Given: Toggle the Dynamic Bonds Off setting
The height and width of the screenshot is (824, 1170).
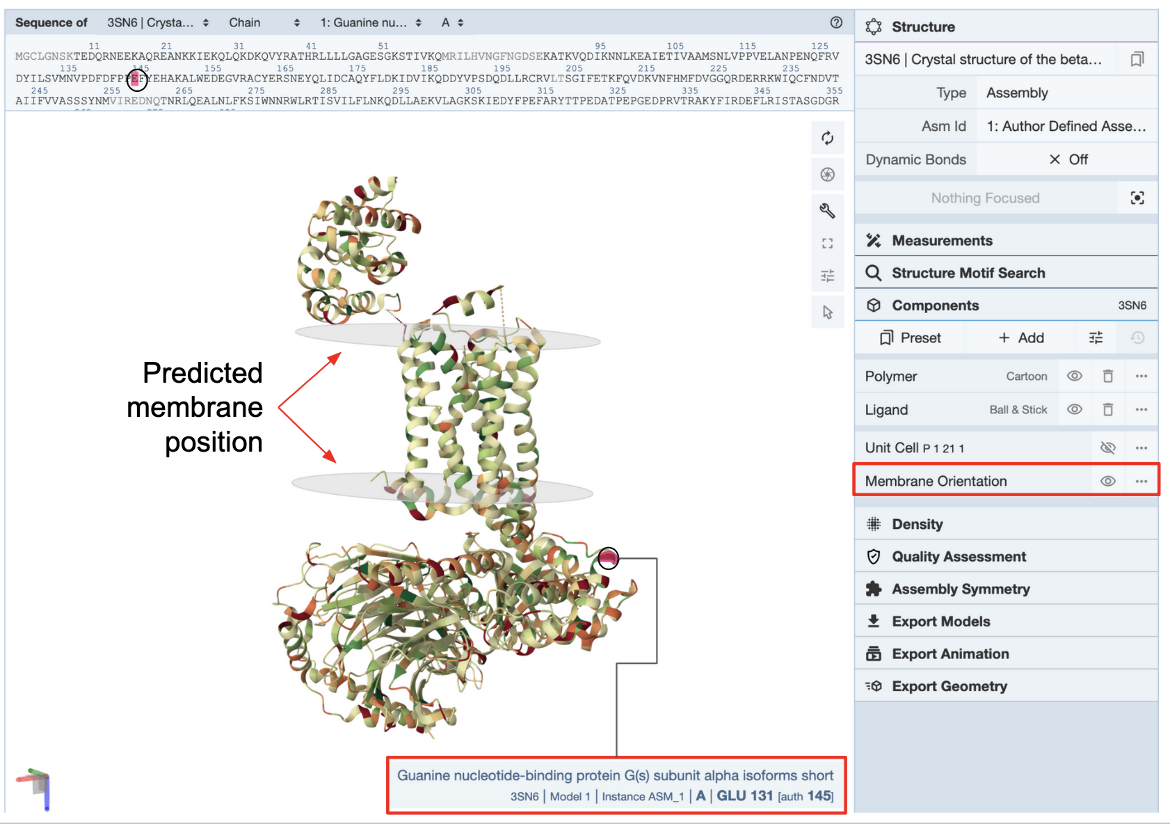Looking at the screenshot, I should click(x=1067, y=159).
